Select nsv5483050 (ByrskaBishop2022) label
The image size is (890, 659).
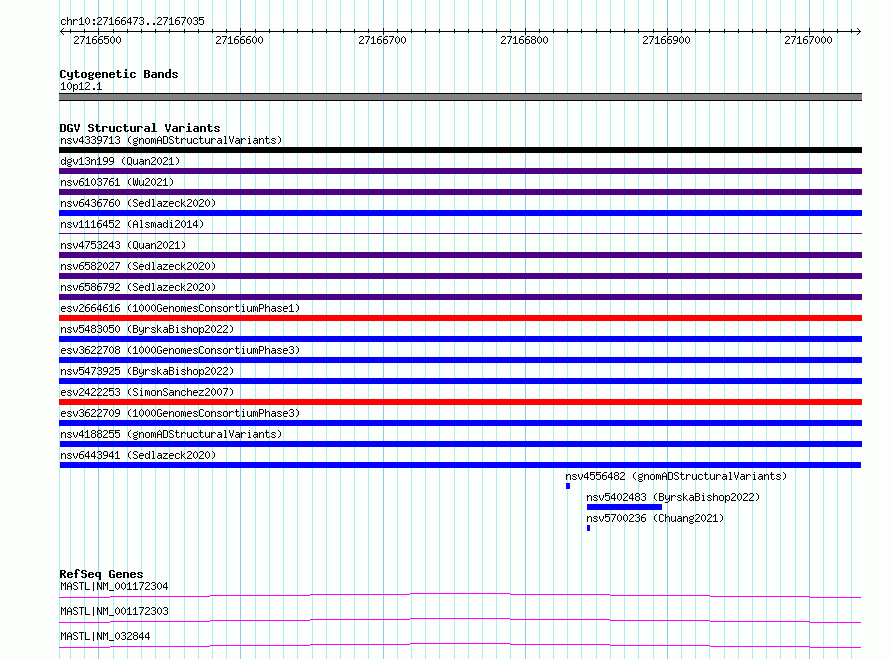click(147, 329)
